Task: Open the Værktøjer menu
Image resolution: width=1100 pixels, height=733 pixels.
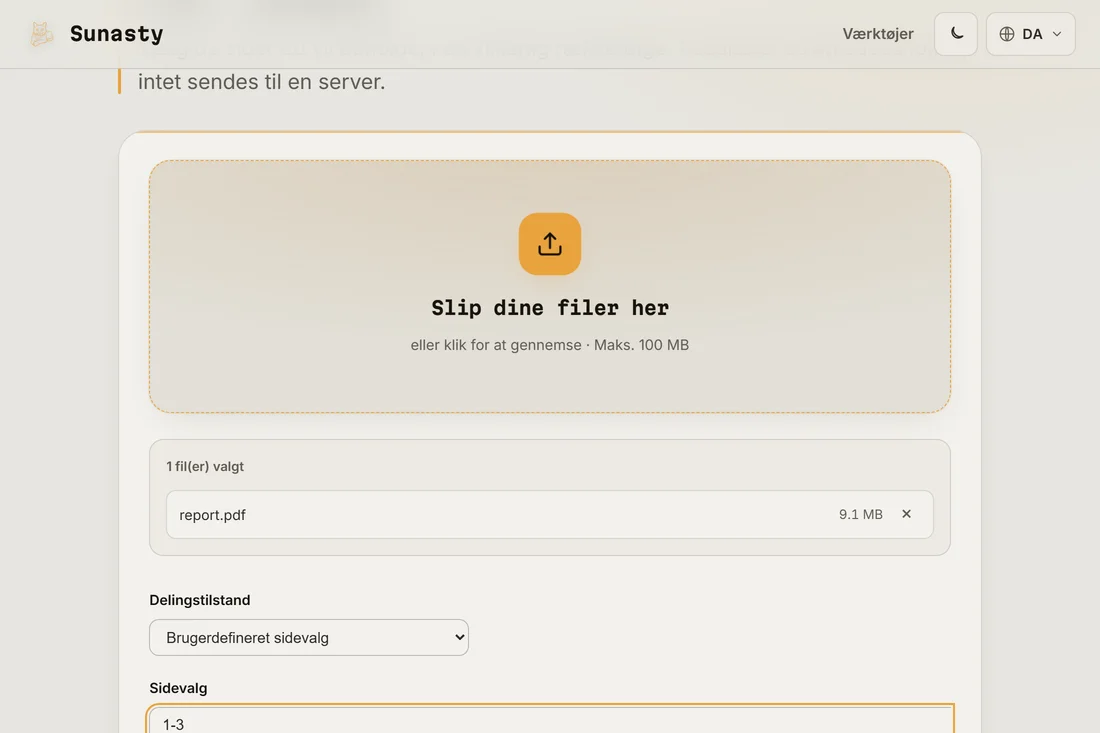Action: [878, 34]
